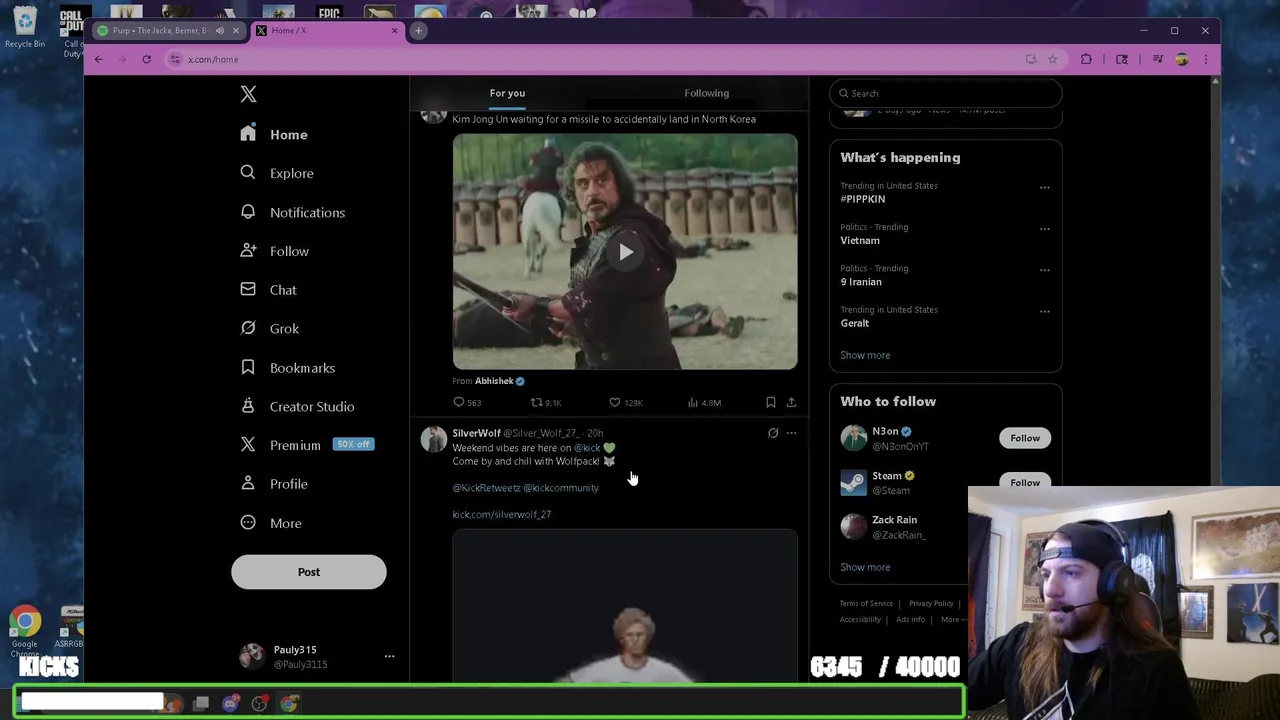Click the @kickcommunity mention

coord(561,488)
